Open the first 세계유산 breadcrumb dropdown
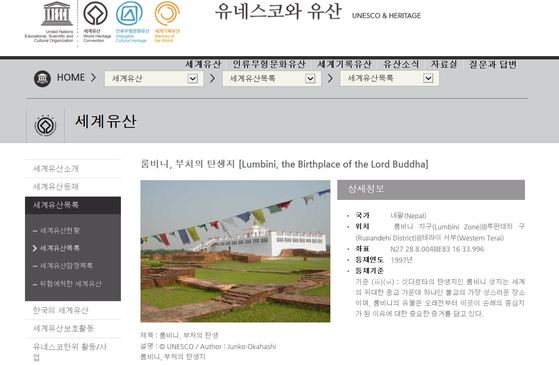Viewport: 559px width, 365px height. (x=154, y=78)
